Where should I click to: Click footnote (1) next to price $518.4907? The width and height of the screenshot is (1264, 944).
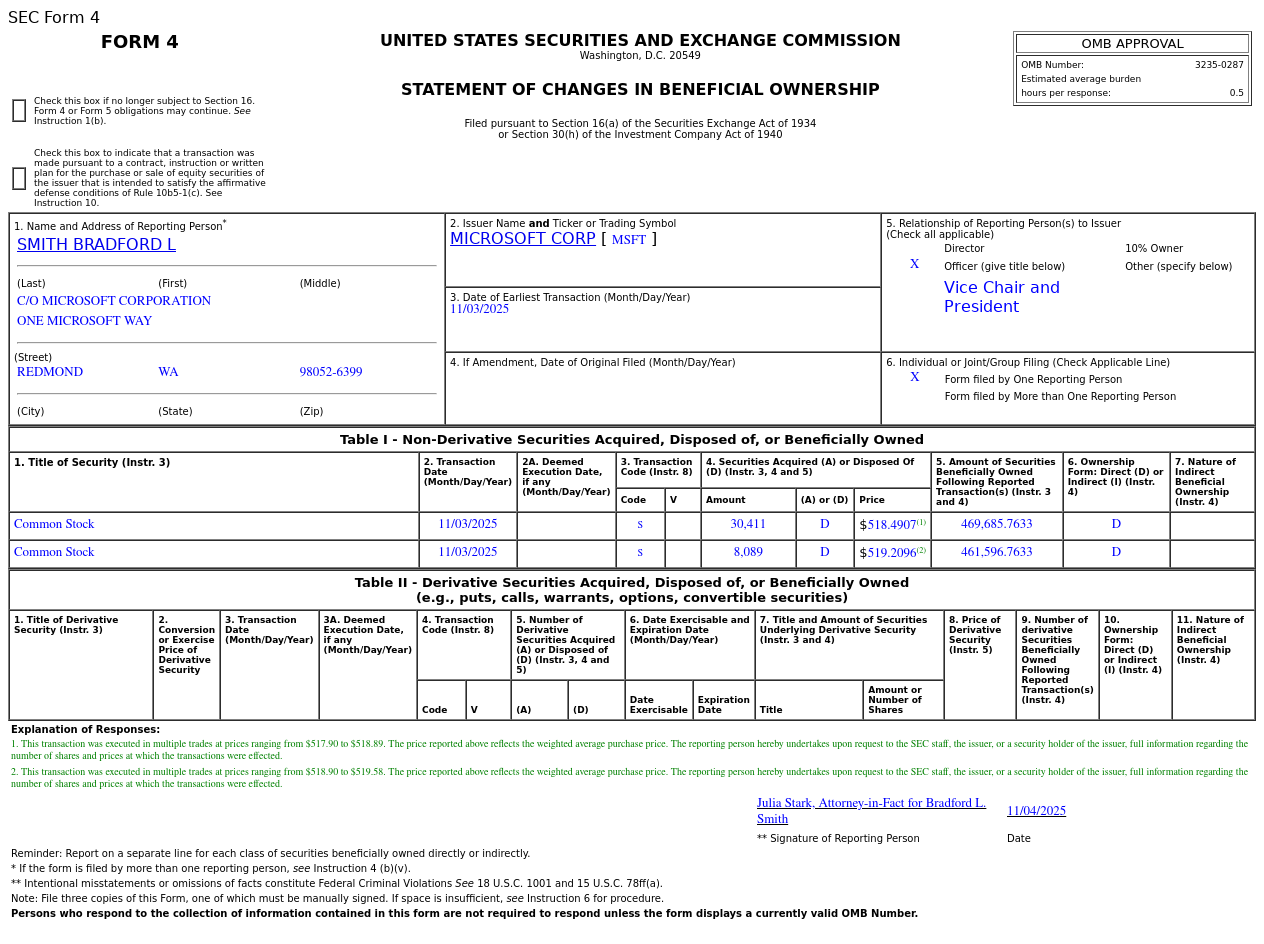pyautogui.click(x=921, y=522)
